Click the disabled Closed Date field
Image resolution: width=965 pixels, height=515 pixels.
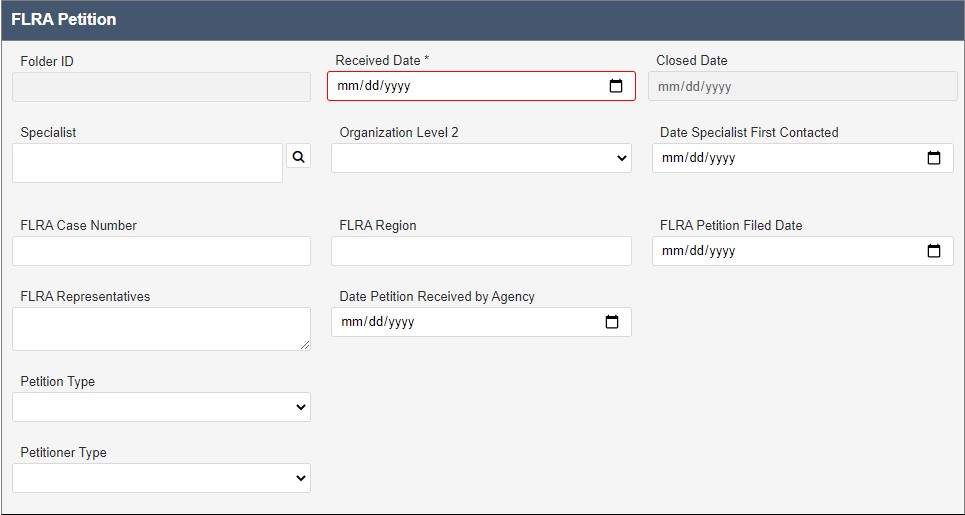pos(803,87)
